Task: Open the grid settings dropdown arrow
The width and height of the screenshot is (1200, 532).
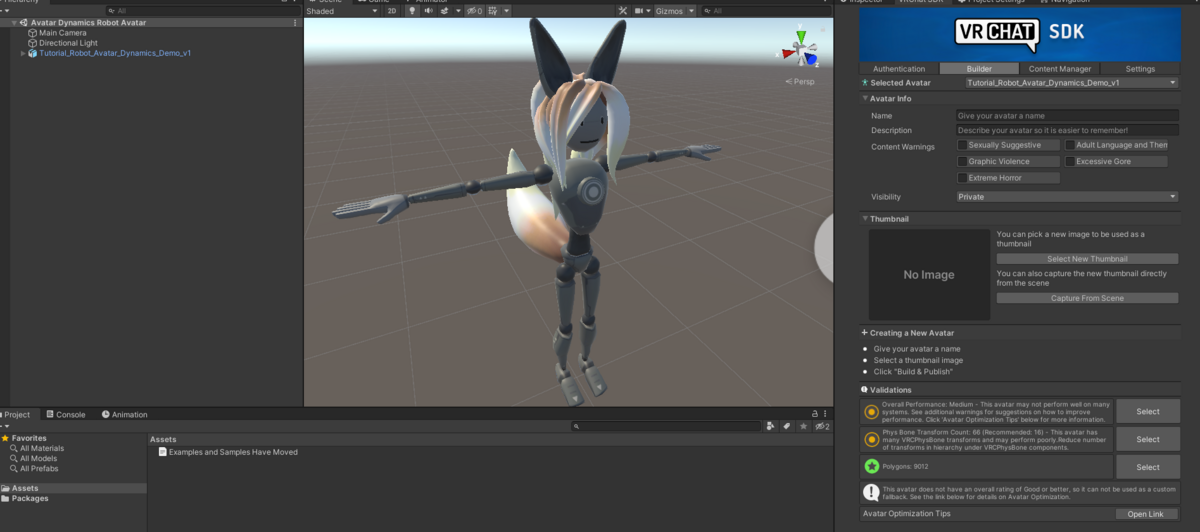Action: click(x=506, y=11)
